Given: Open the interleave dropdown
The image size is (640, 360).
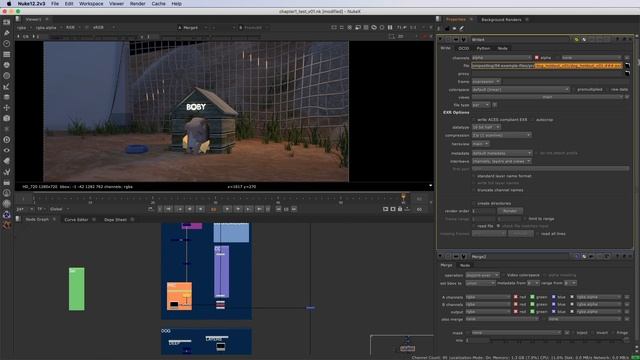Looking at the screenshot, I should click(502, 161).
